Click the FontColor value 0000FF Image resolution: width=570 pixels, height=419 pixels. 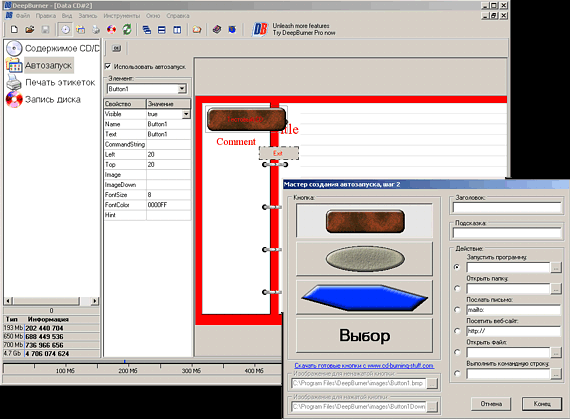168,205
